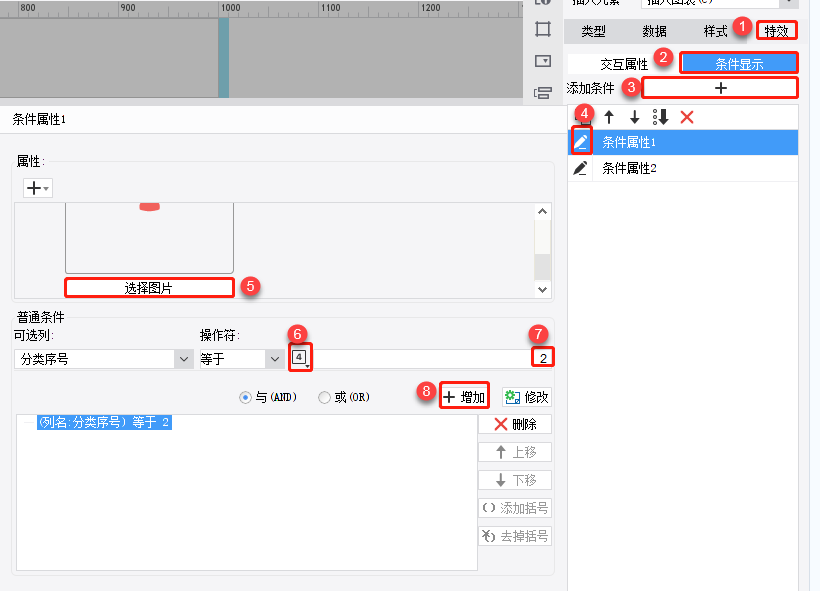This screenshot has width=820, height=591.
Task: Click the image preview thumbnail
Action: pyautogui.click(x=149, y=238)
